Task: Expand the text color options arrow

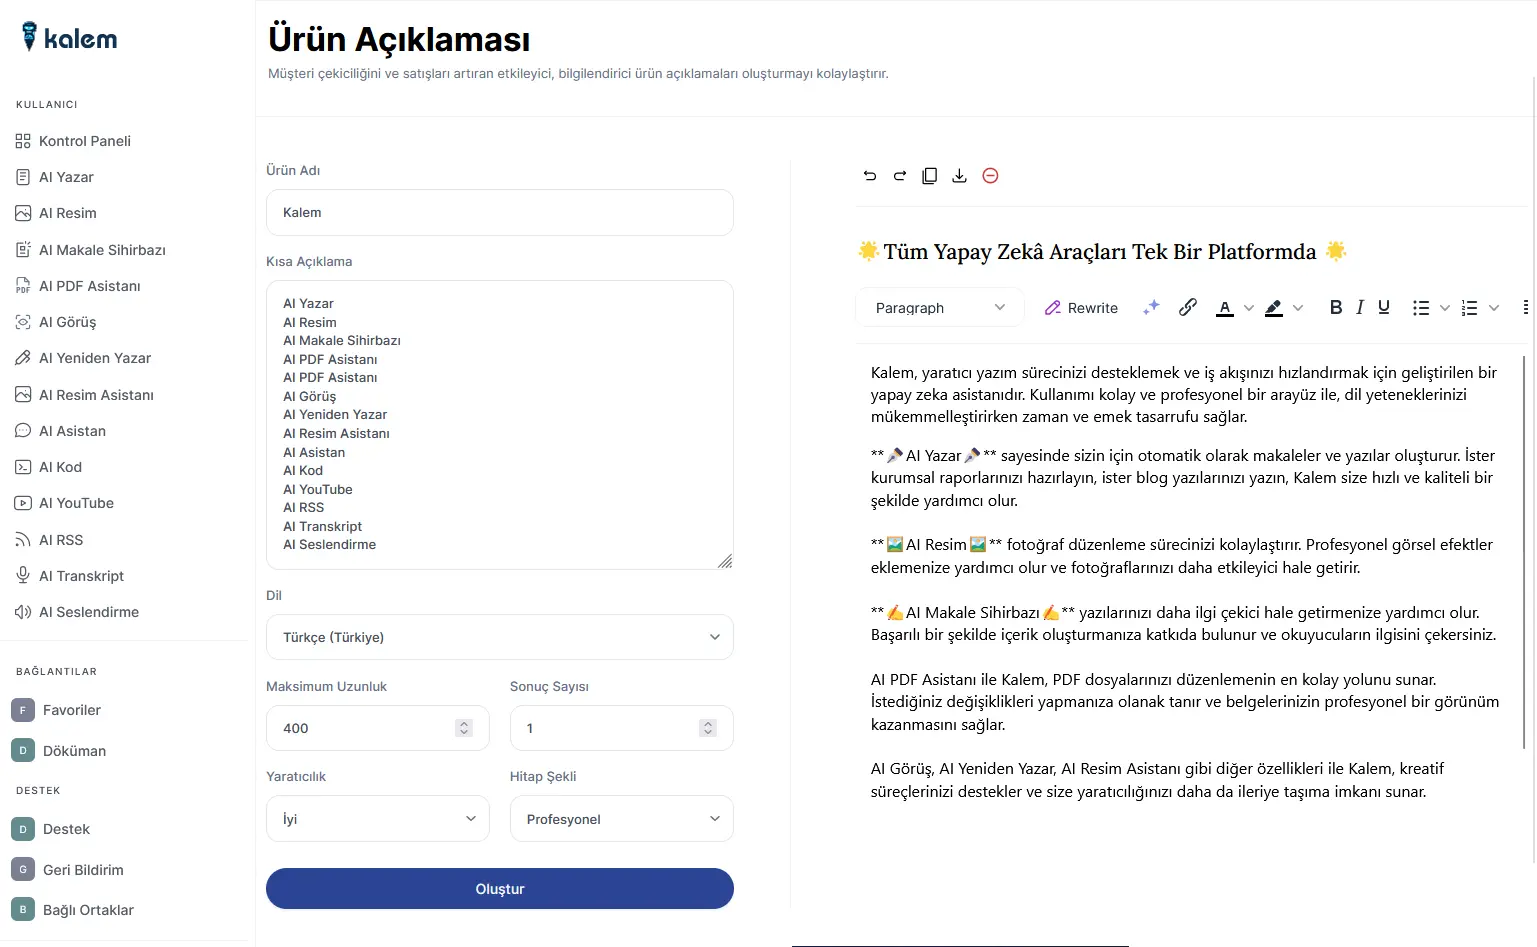Action: click(x=1249, y=308)
